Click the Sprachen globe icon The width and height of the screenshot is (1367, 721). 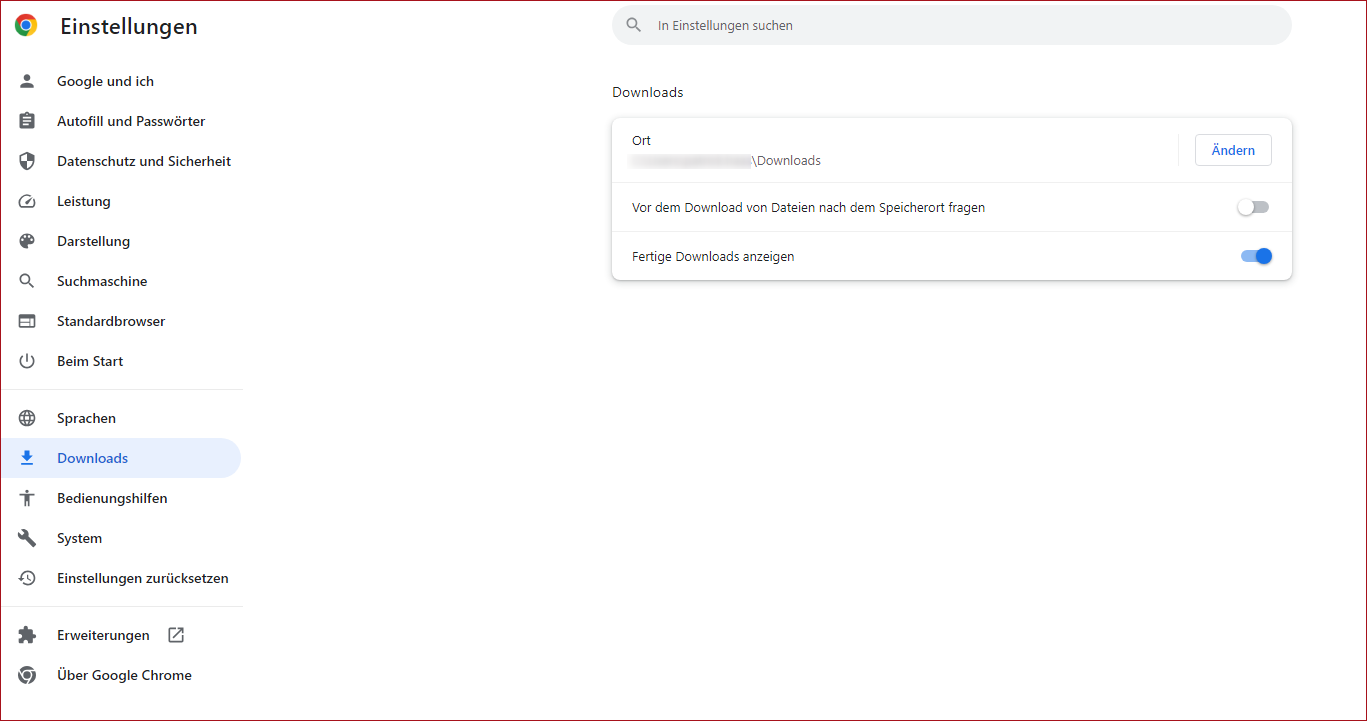(27, 418)
